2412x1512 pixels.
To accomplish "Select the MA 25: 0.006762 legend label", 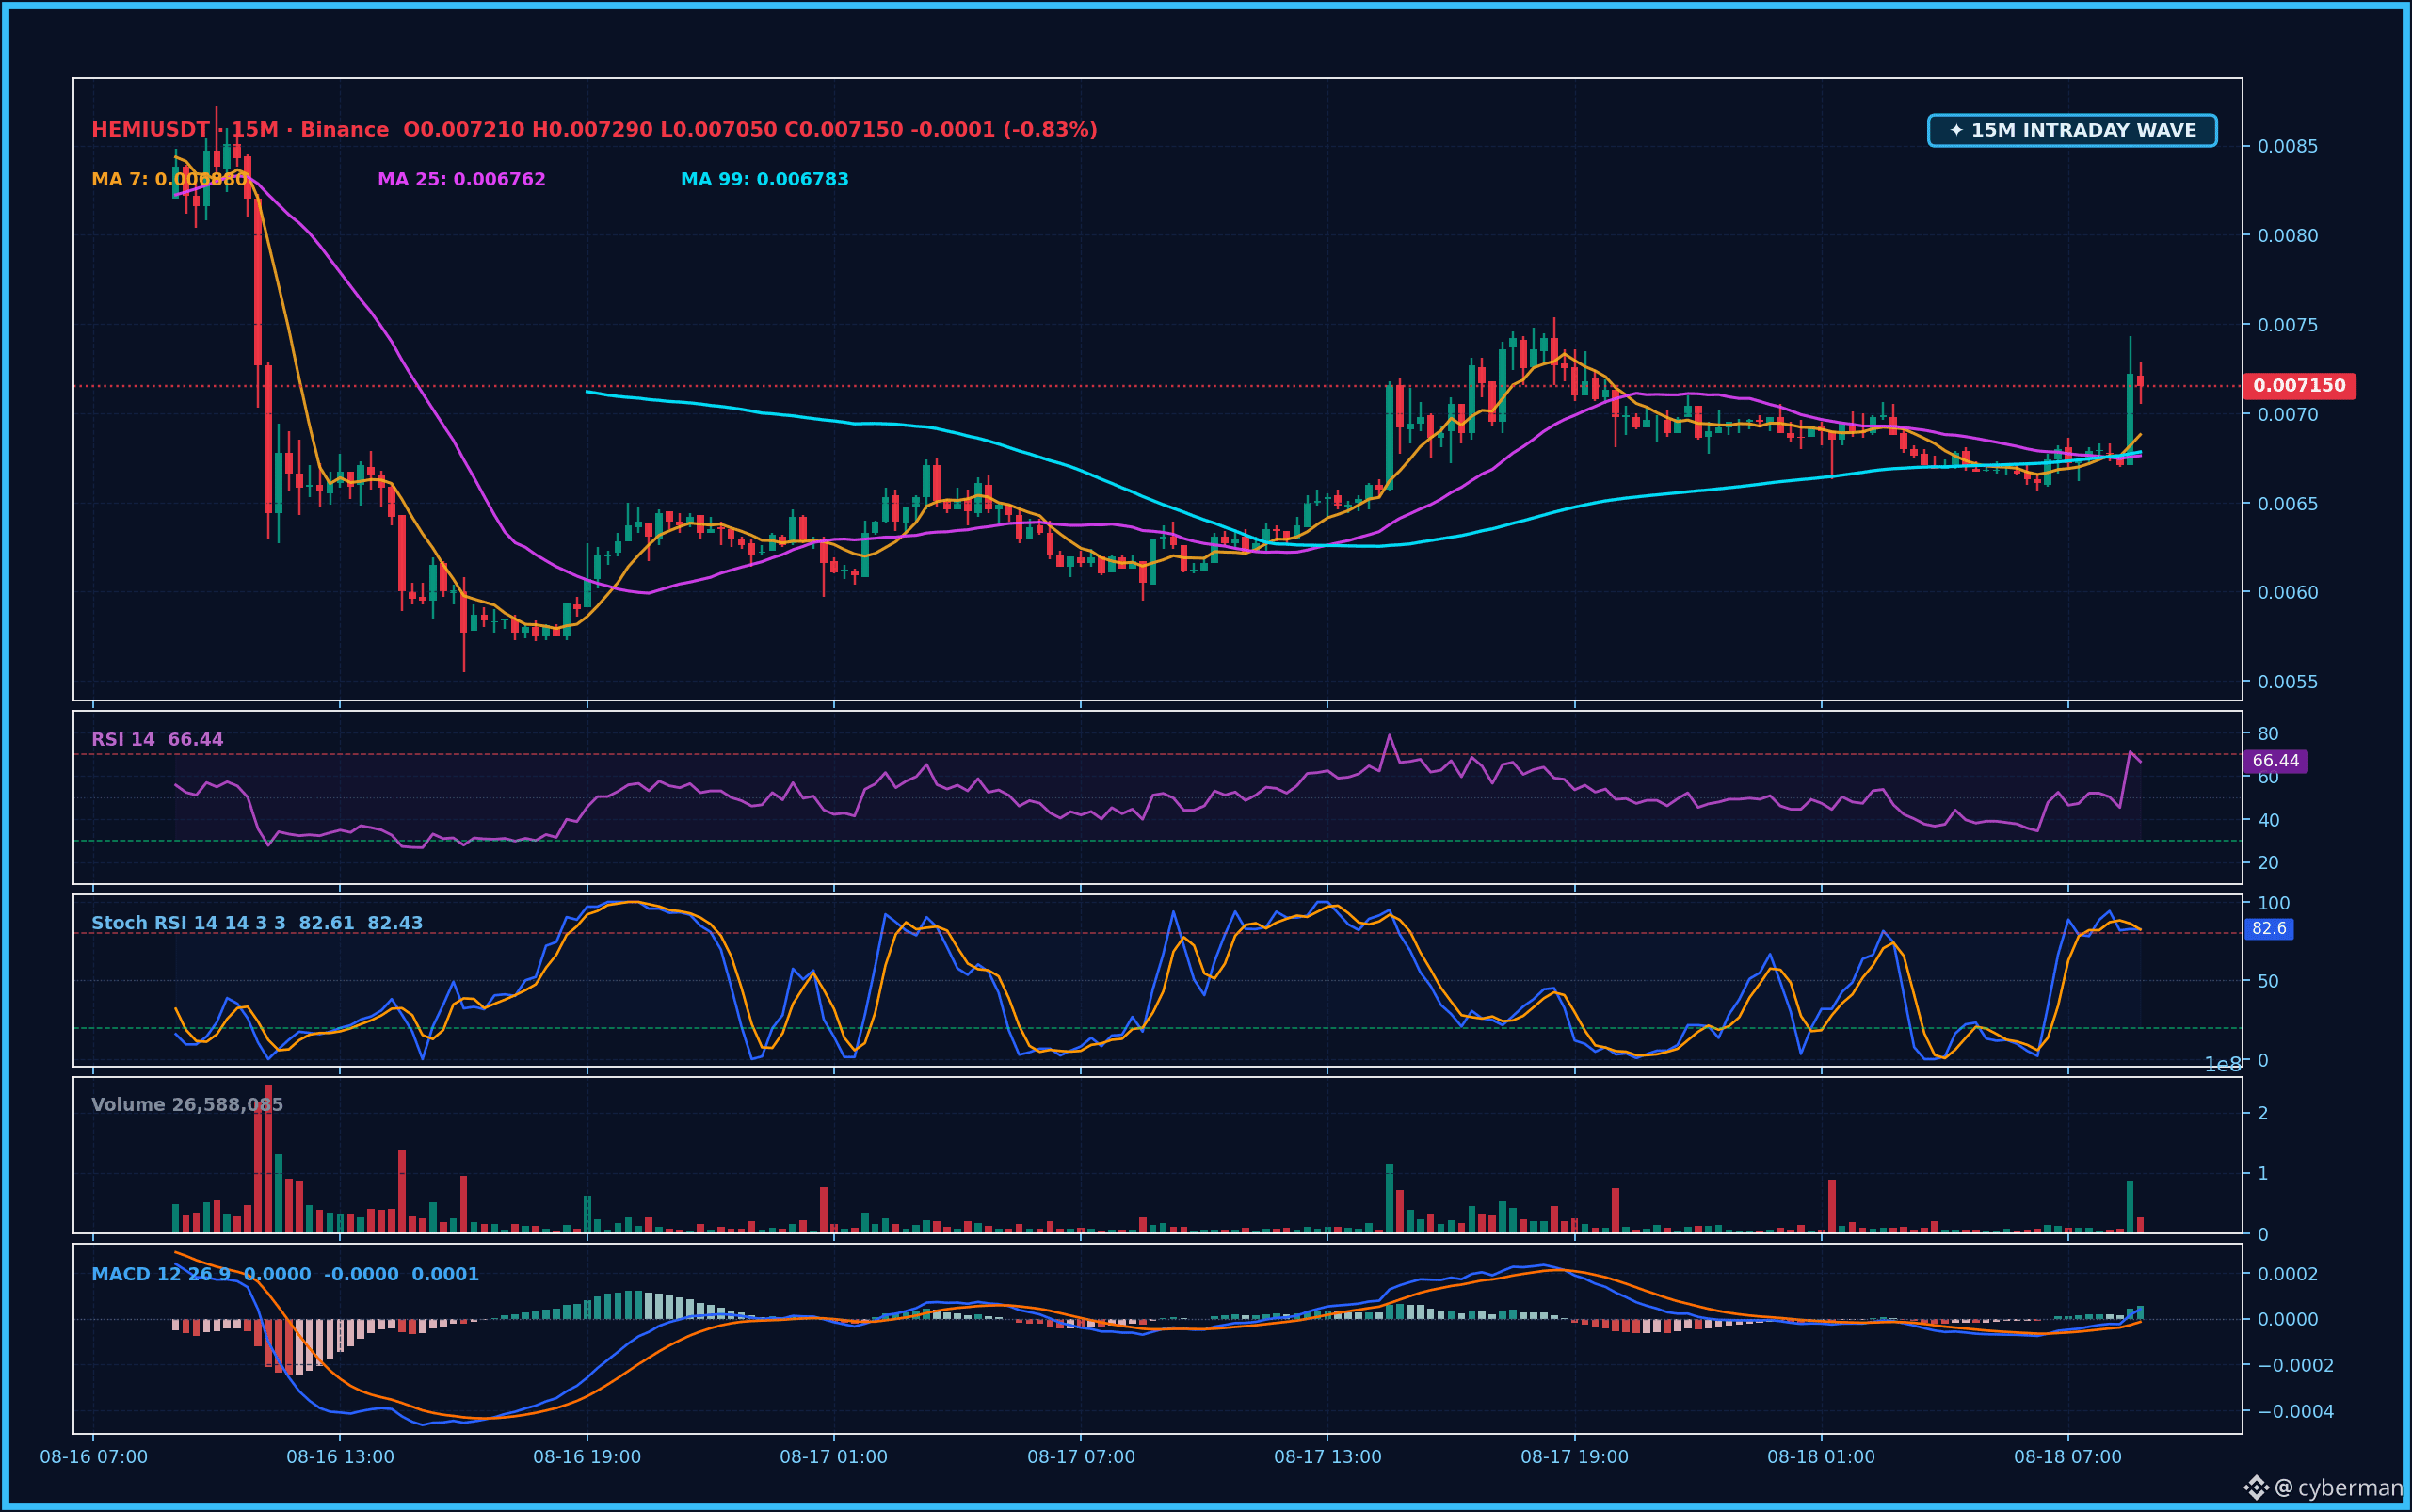I will pos(461,180).
